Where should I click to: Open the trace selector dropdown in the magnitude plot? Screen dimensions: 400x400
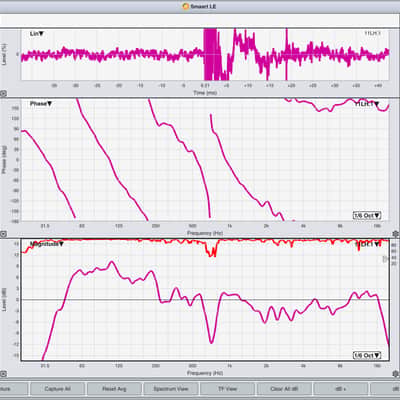(x=368, y=244)
